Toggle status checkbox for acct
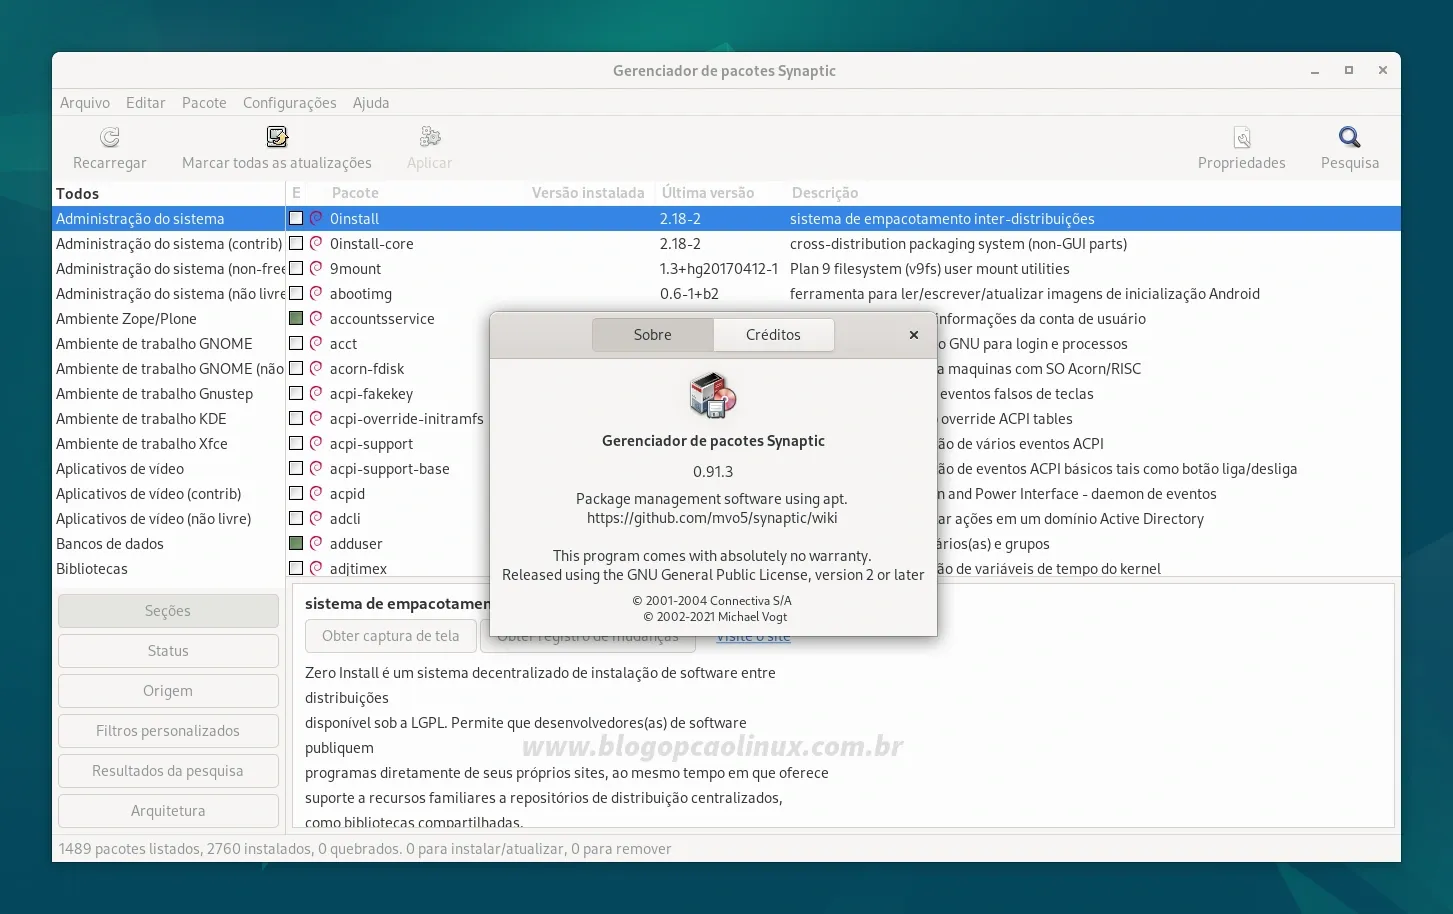This screenshot has width=1453, height=914. tap(296, 343)
